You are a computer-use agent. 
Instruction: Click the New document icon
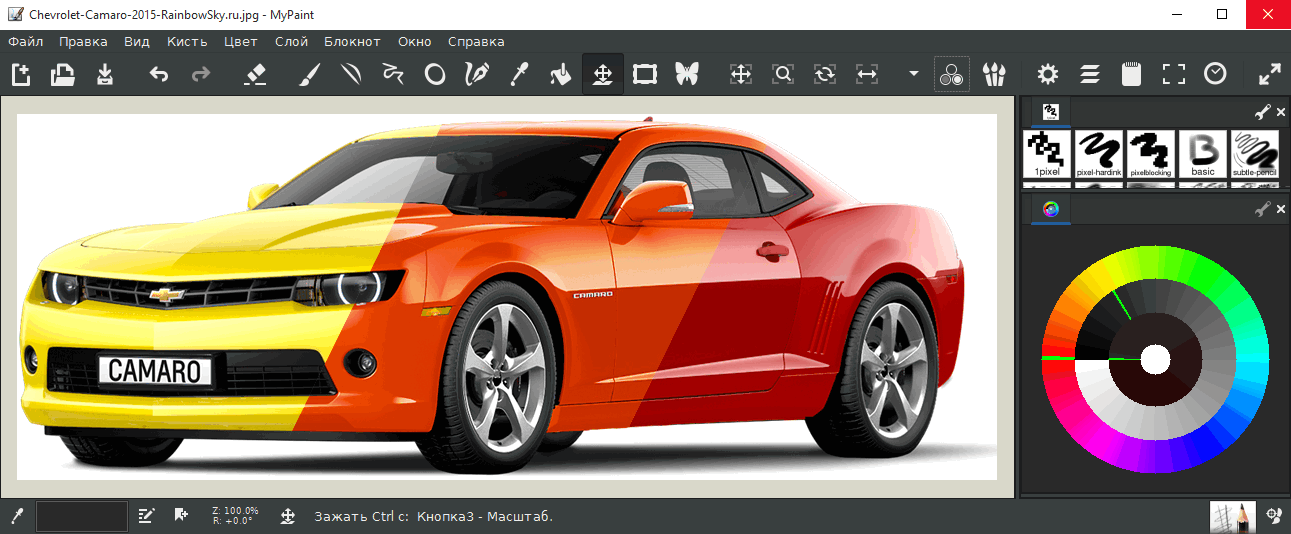click(21, 74)
